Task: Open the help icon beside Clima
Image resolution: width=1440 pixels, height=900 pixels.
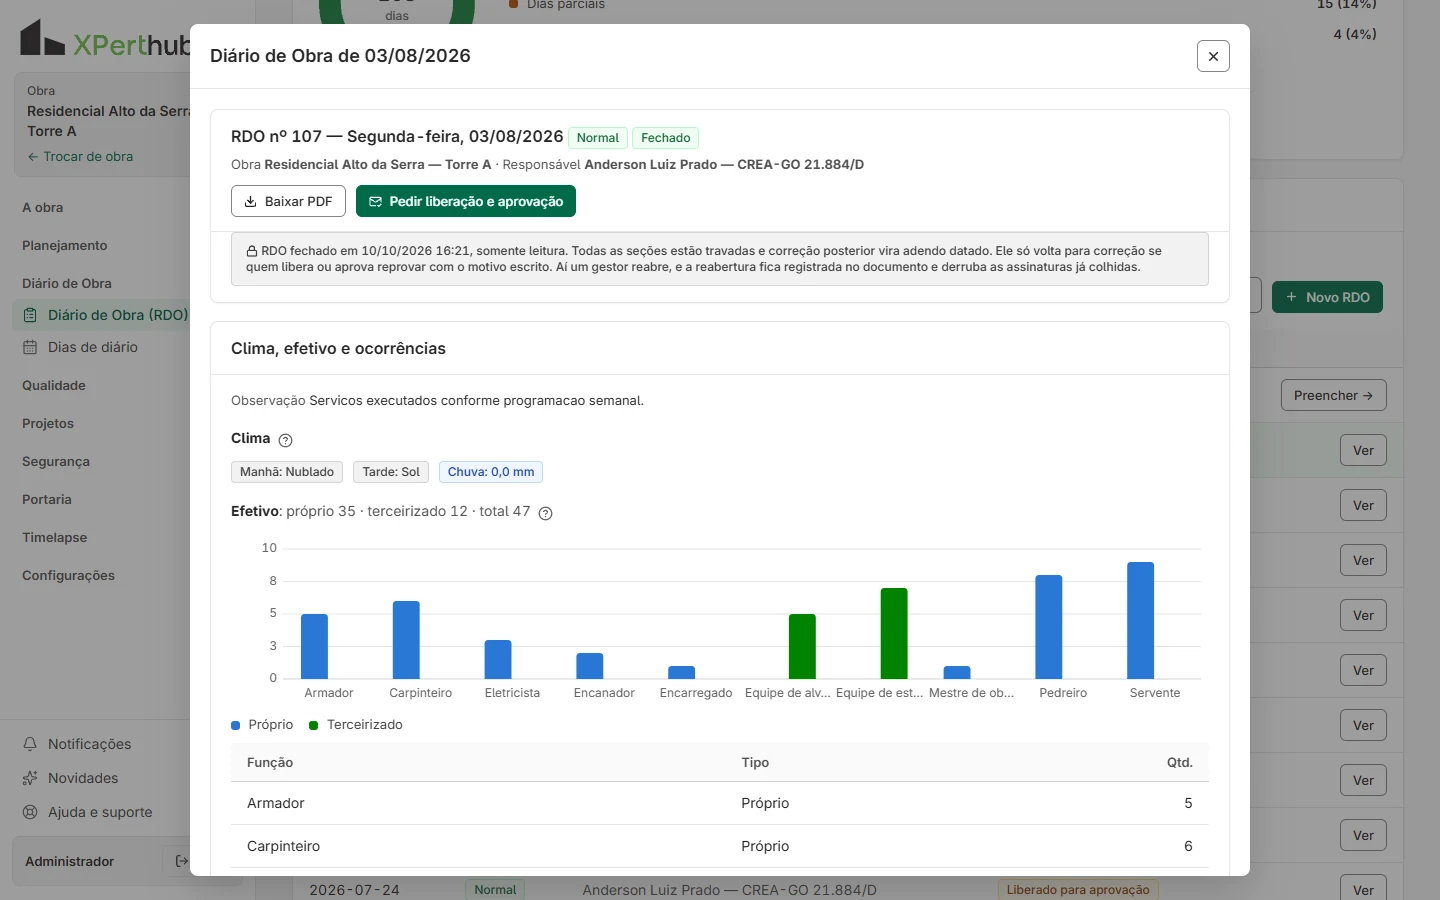Action: click(x=285, y=440)
